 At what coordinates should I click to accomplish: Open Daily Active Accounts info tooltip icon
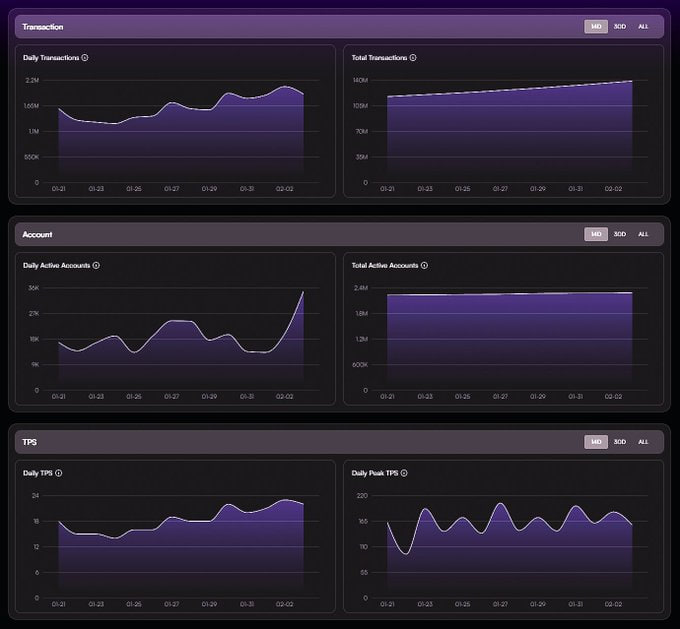point(96,266)
